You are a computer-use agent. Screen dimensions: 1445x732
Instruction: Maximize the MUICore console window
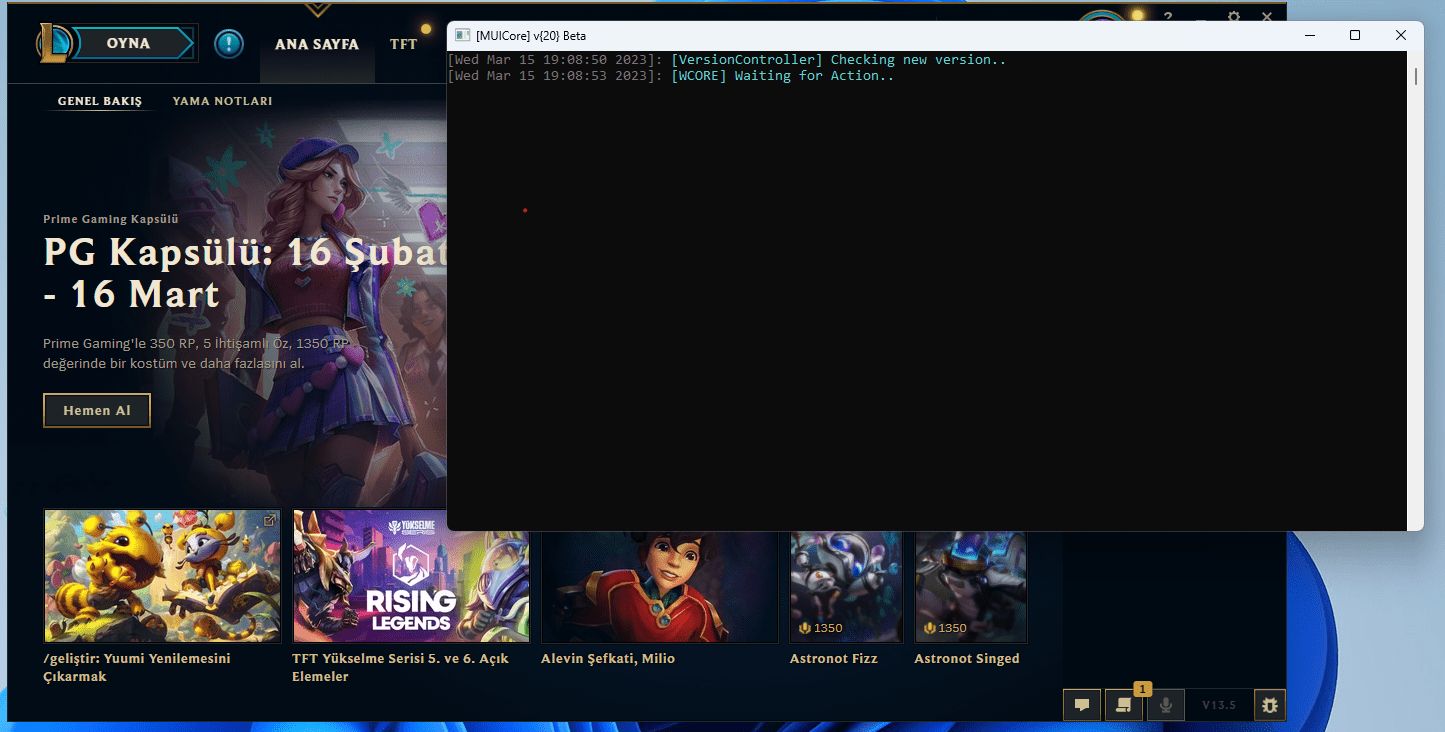click(x=1355, y=35)
